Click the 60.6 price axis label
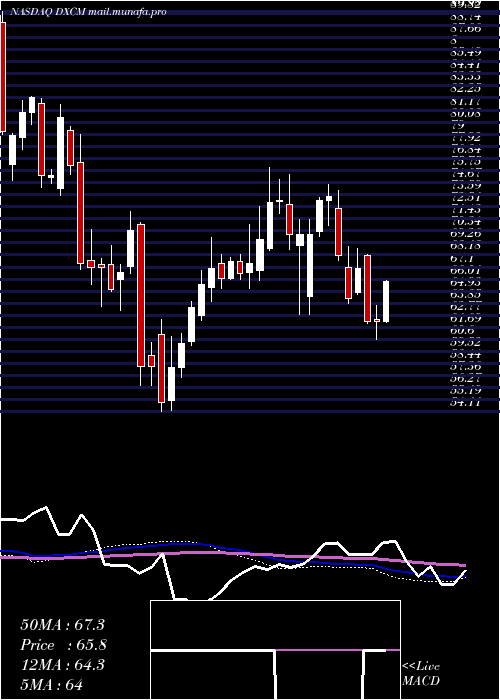Image resolution: width=500 pixels, height=700 pixels. click(462, 330)
